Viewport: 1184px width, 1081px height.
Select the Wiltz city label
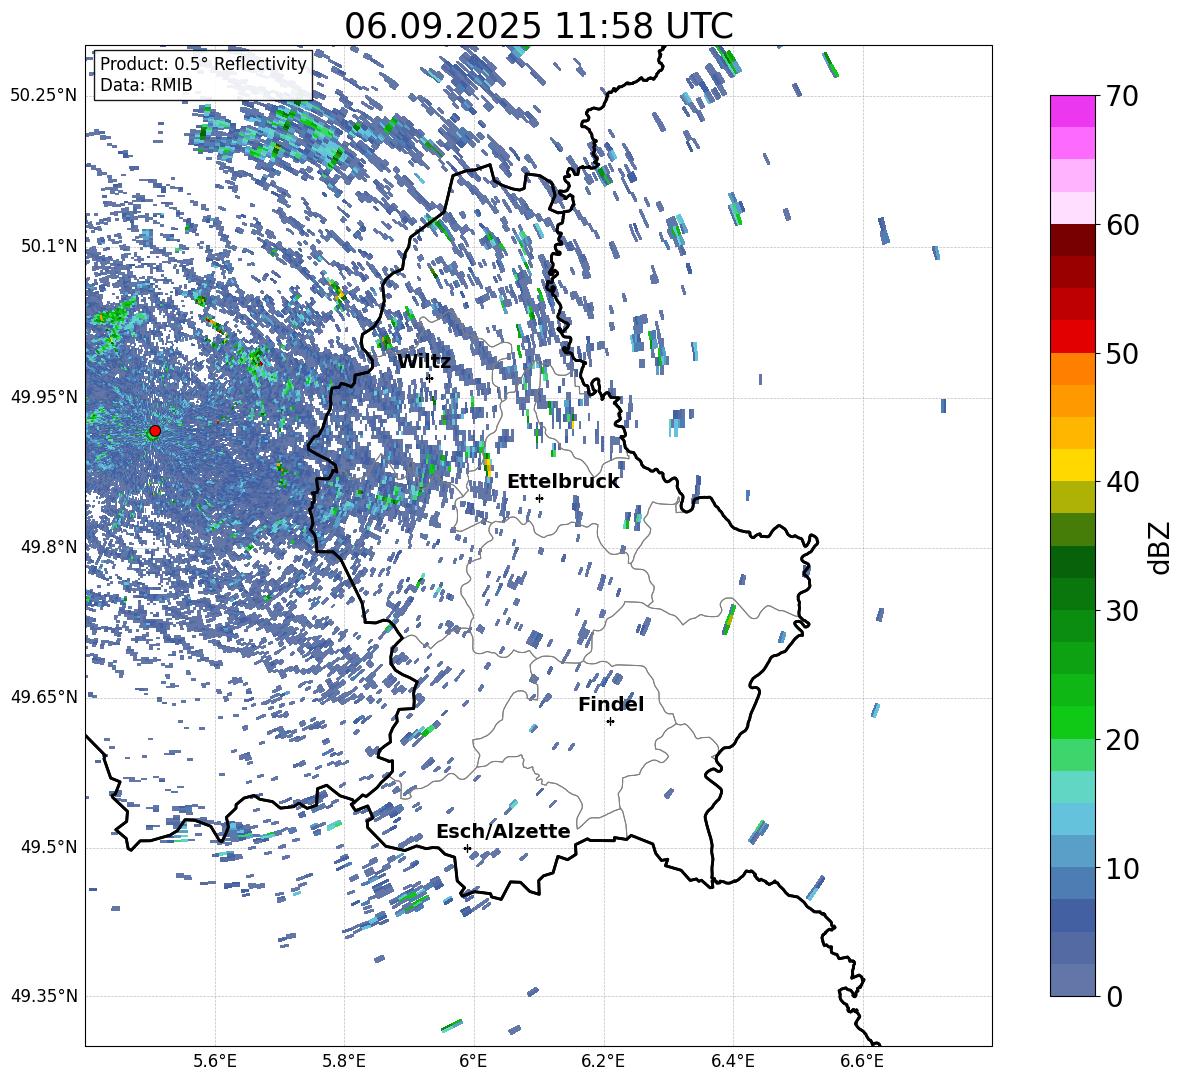click(x=424, y=362)
